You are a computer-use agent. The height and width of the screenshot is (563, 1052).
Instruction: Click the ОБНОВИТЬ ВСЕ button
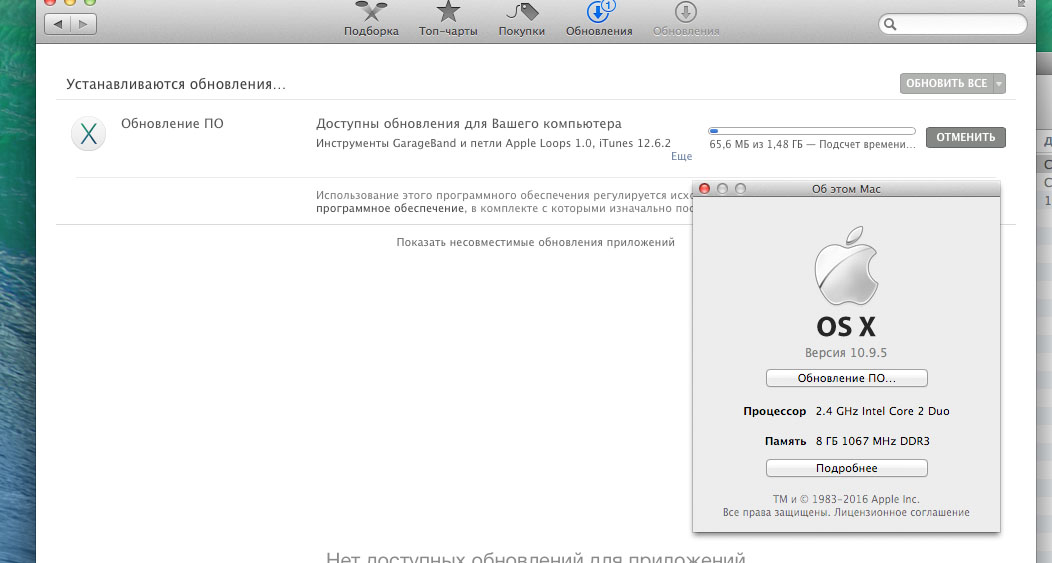point(946,83)
